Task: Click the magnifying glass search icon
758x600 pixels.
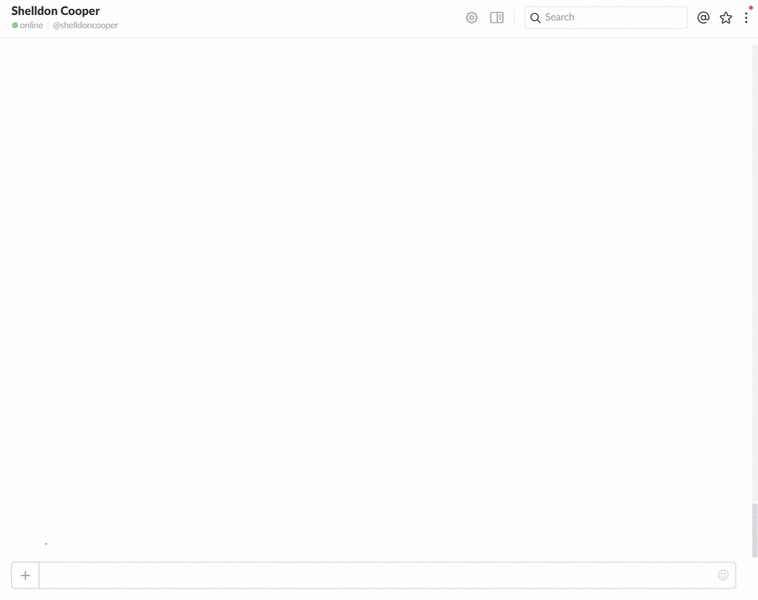Action: pyautogui.click(x=535, y=18)
